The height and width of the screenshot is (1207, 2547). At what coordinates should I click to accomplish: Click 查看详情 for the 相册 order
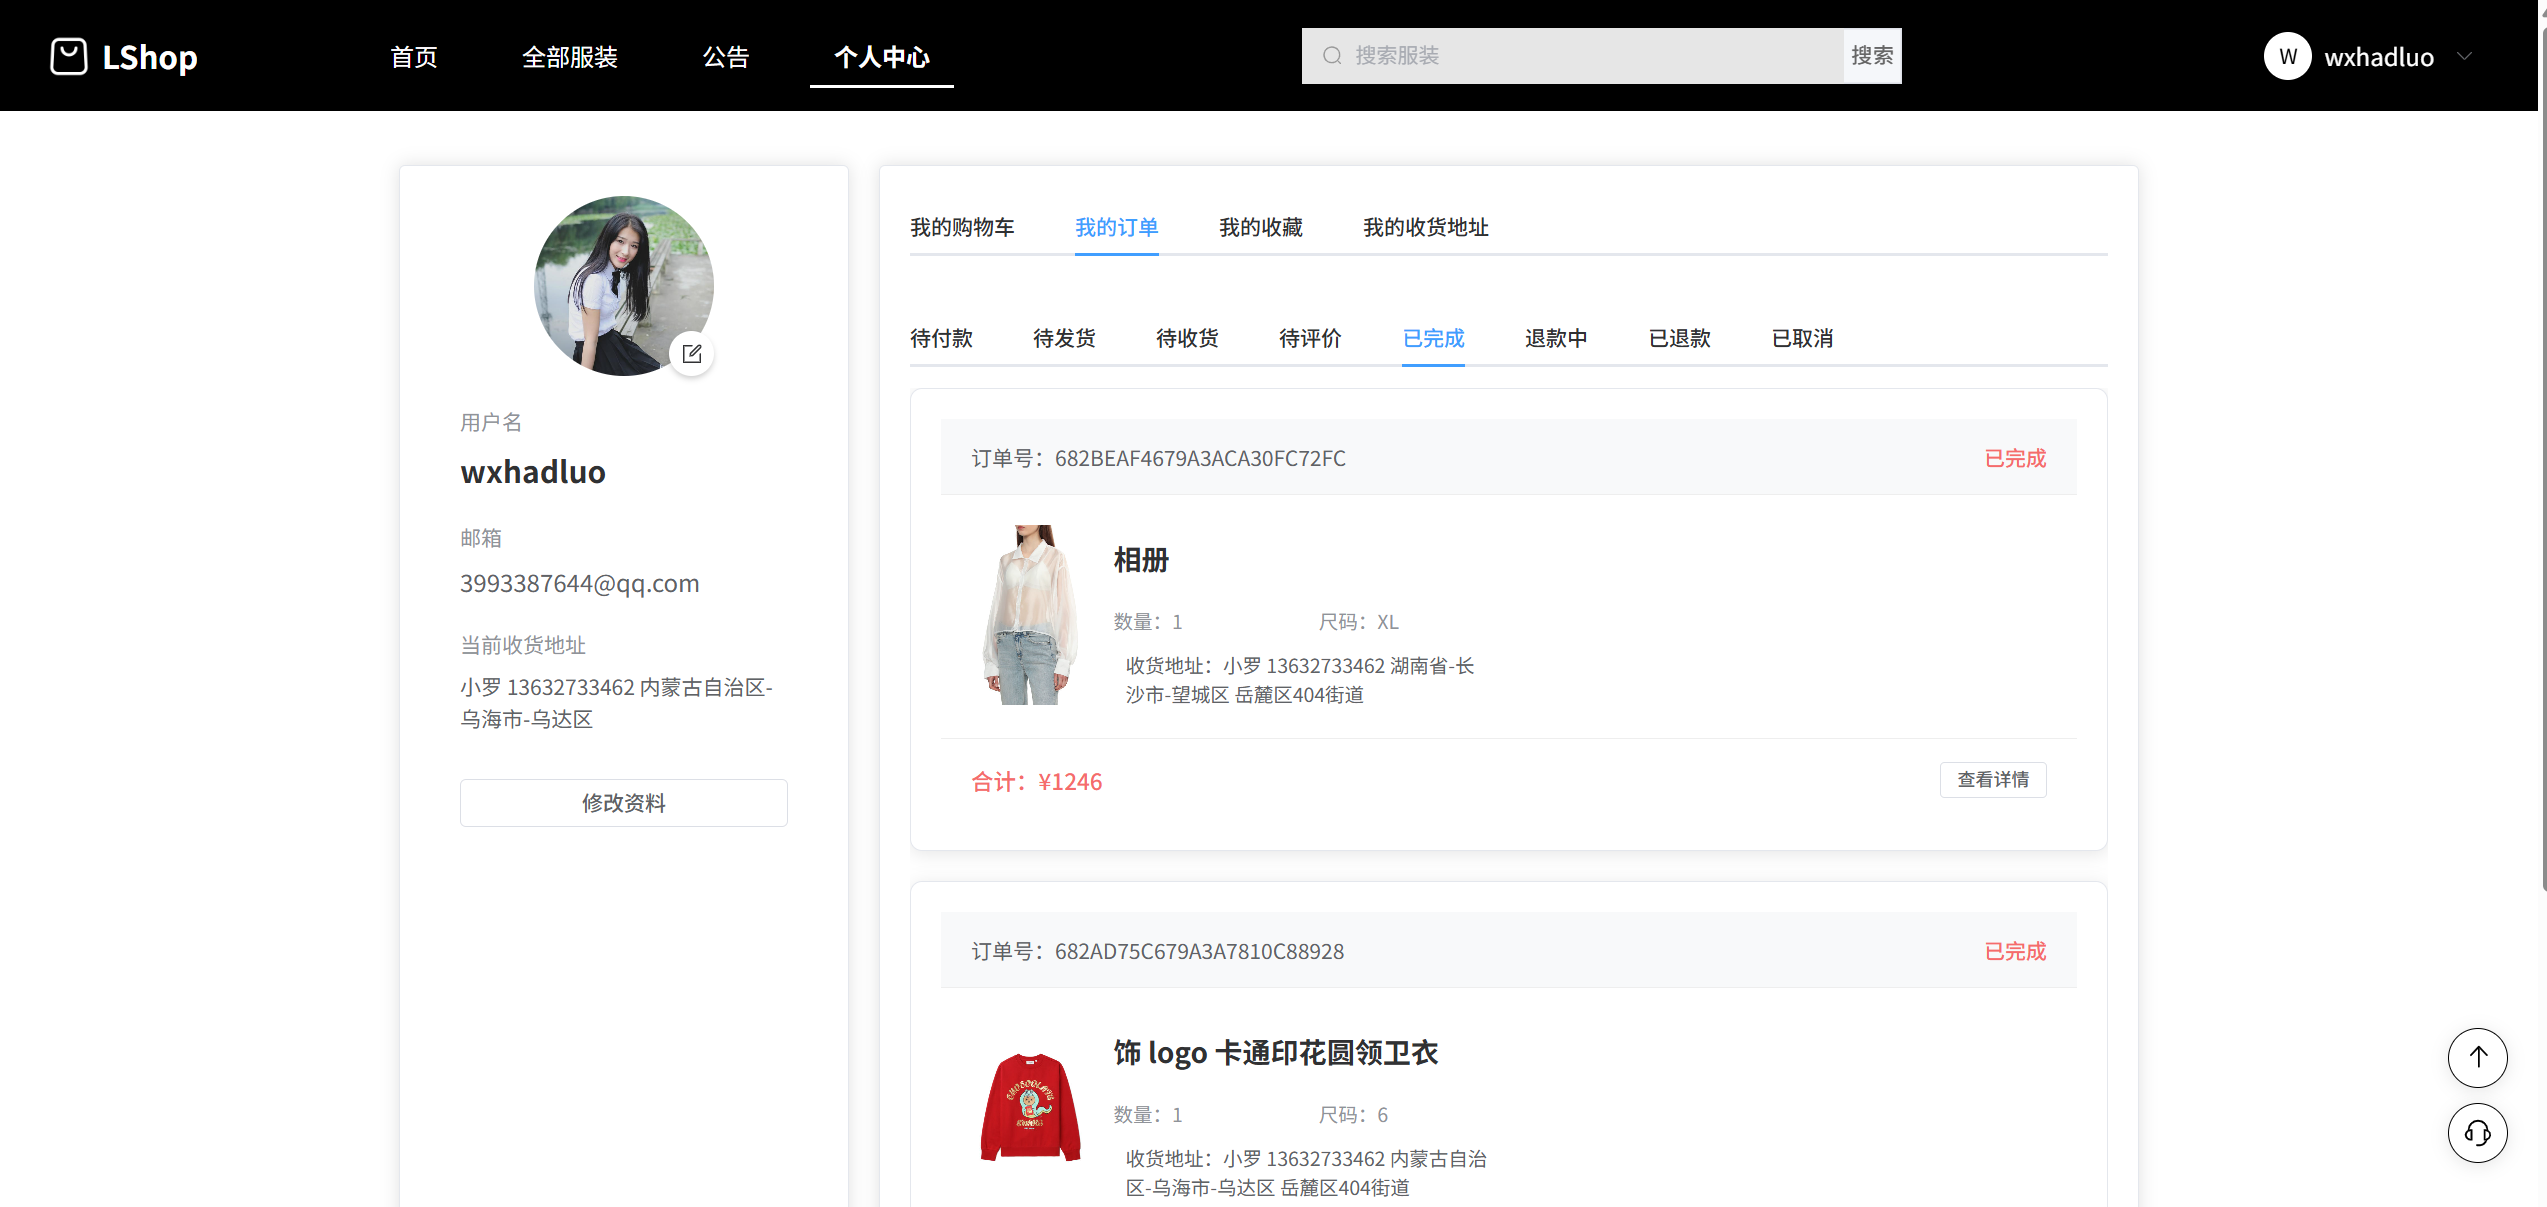click(1992, 780)
